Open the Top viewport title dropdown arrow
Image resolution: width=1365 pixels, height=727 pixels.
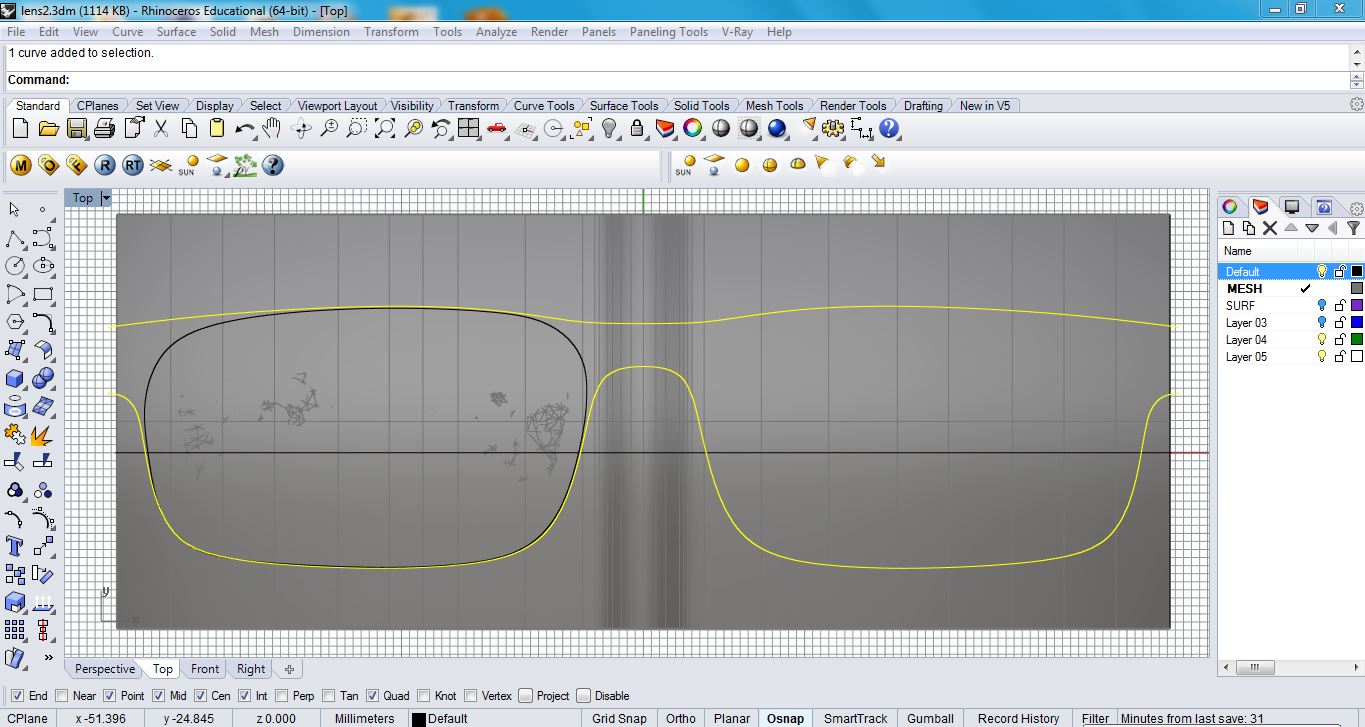[106, 198]
